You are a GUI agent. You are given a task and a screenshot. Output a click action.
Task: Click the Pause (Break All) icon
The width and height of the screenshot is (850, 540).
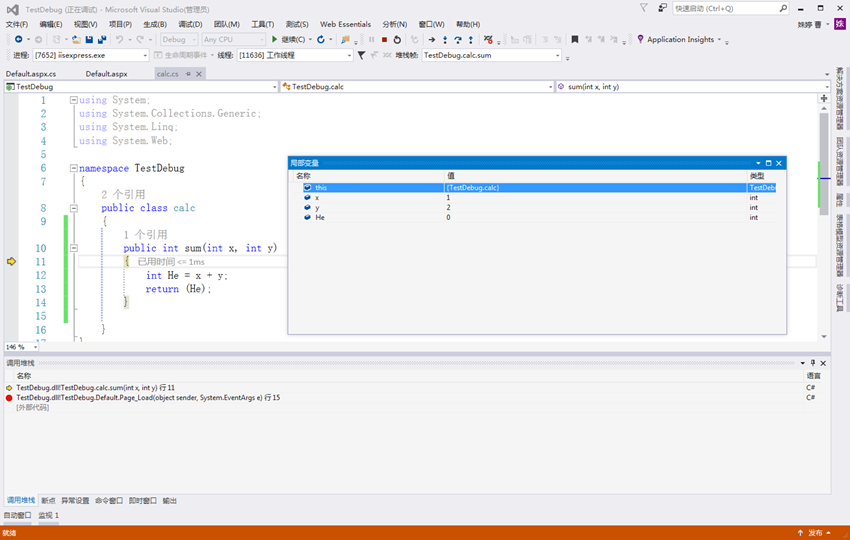[x=371, y=40]
